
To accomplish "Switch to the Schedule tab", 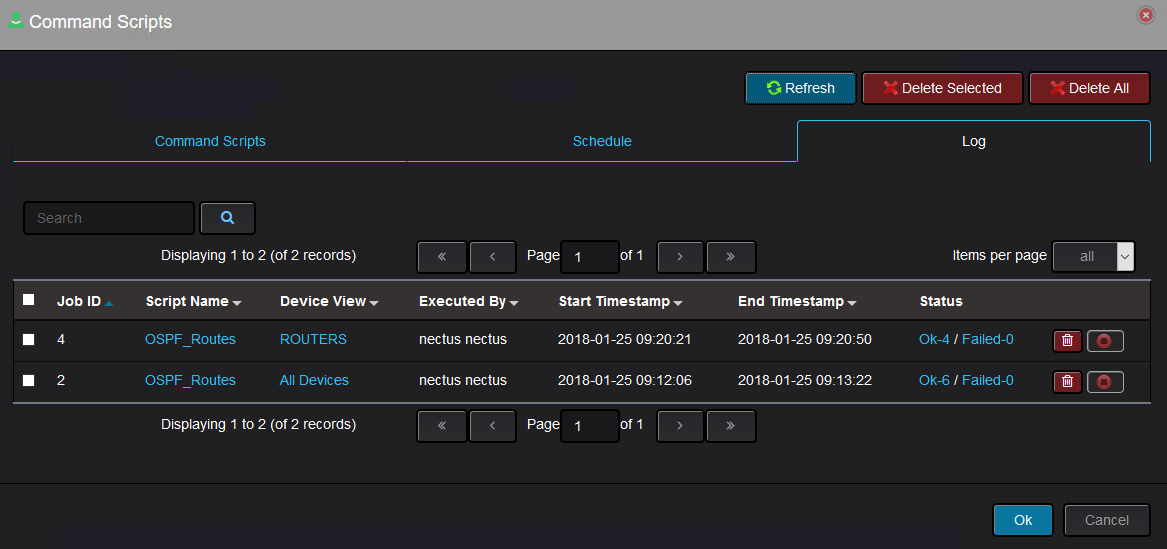I will coord(602,141).
